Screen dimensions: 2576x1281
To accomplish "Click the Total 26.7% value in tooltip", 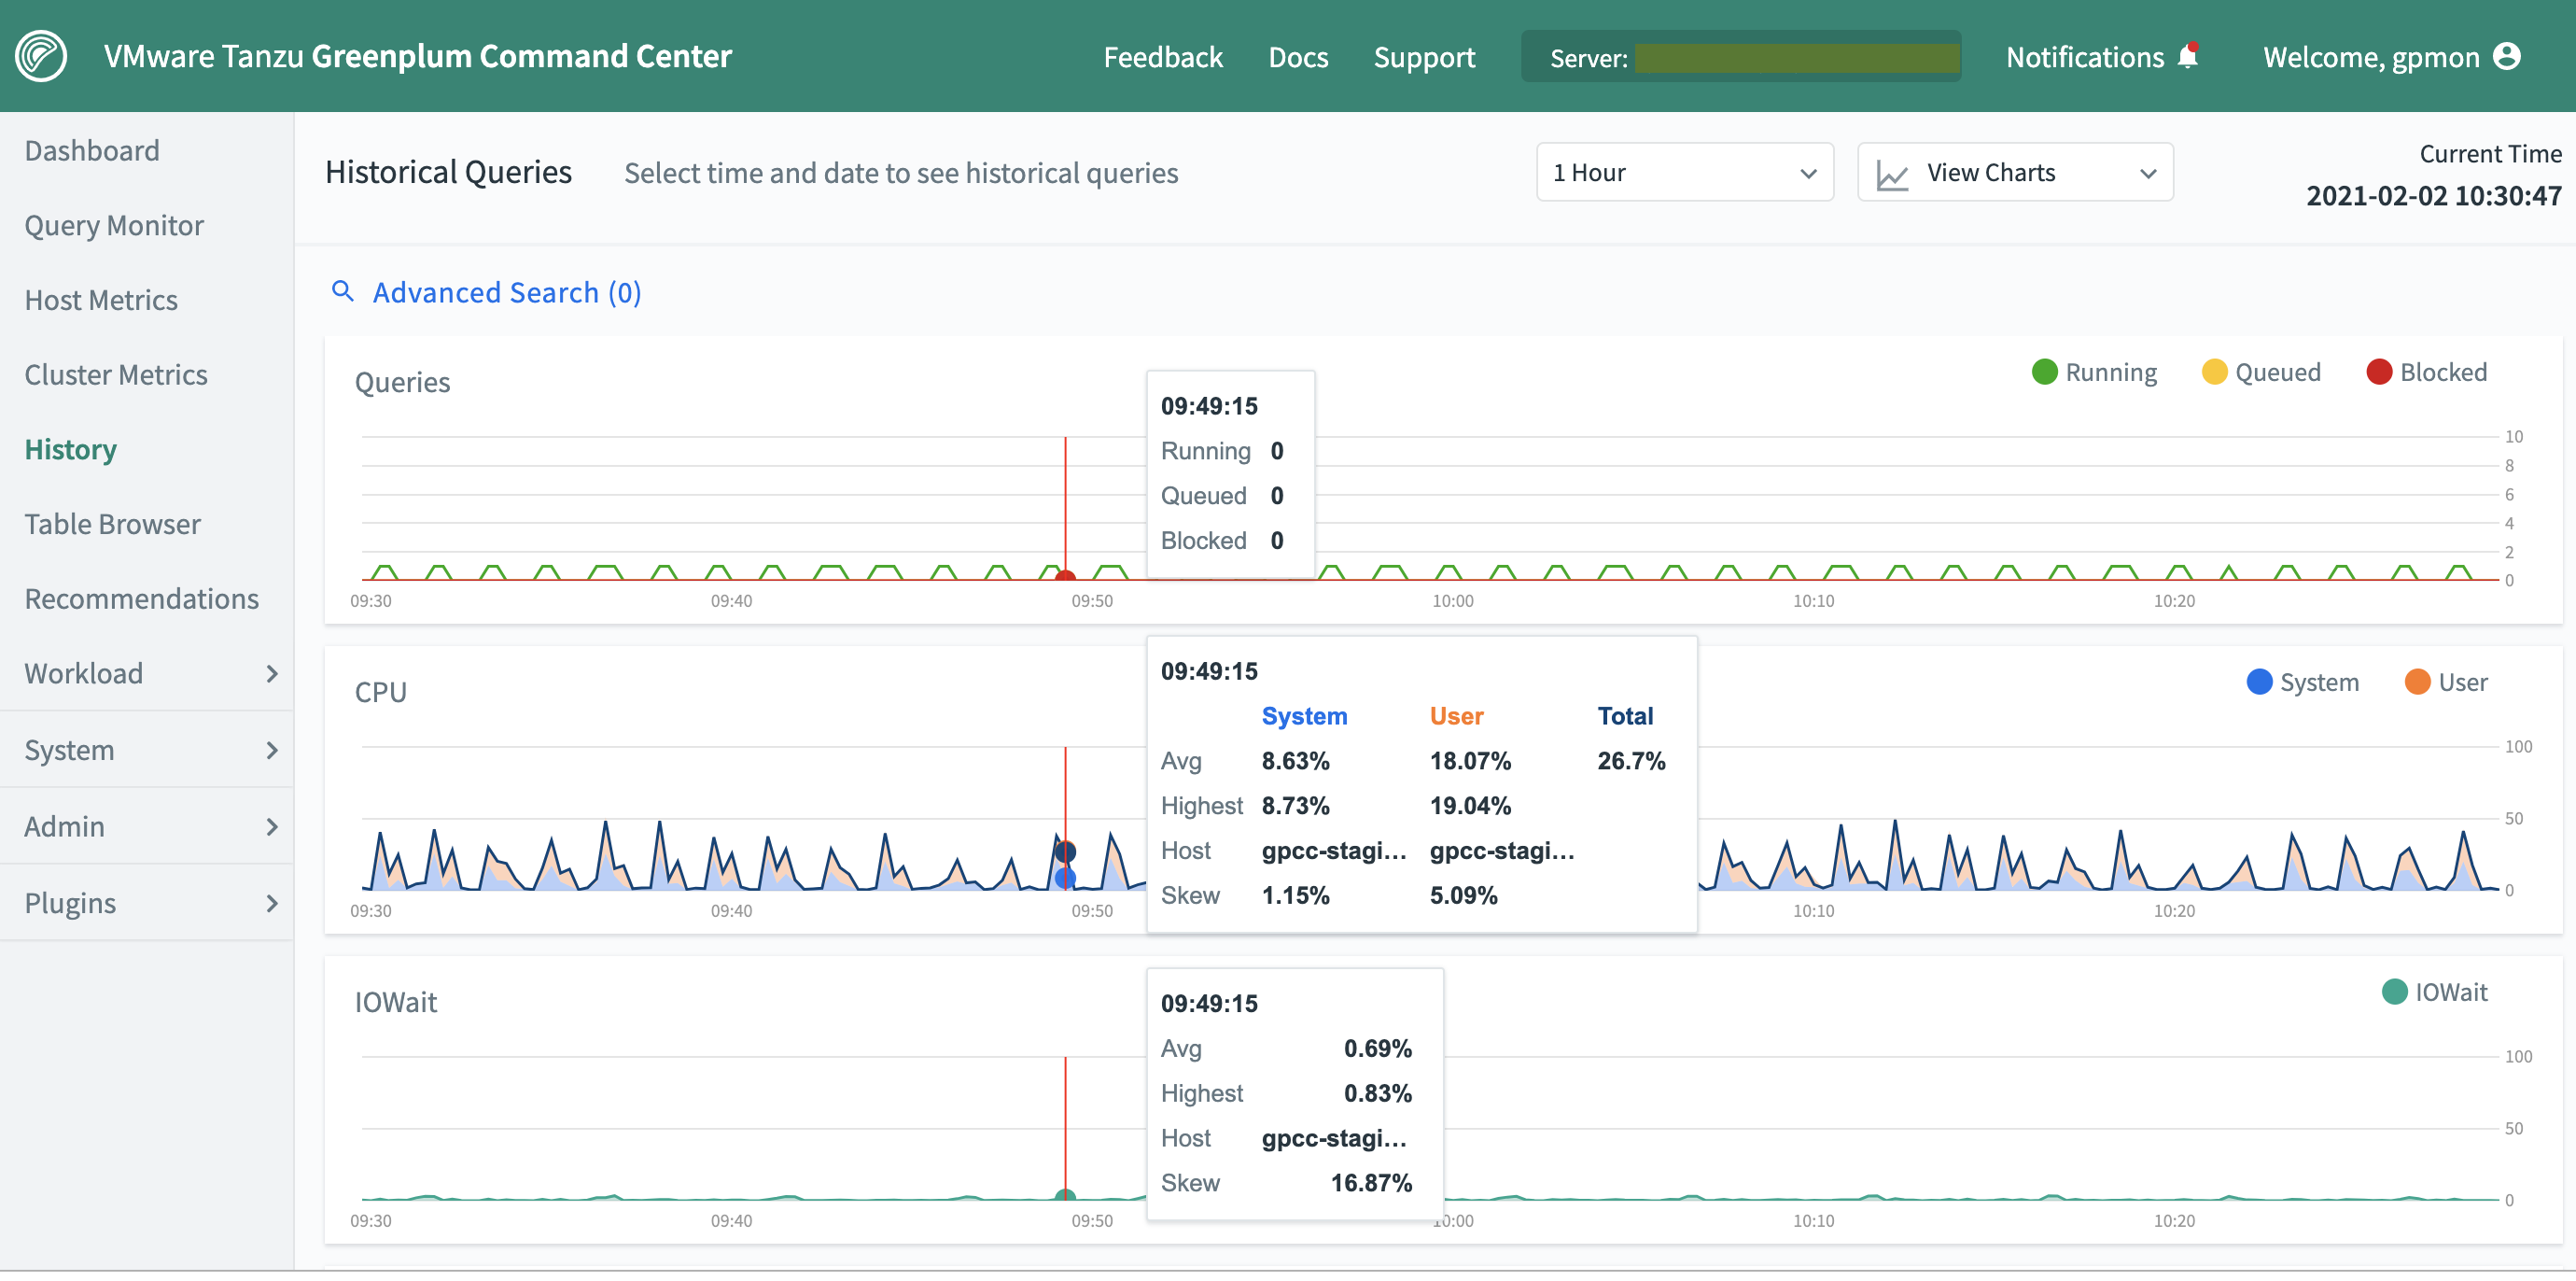I will pos(1631,761).
